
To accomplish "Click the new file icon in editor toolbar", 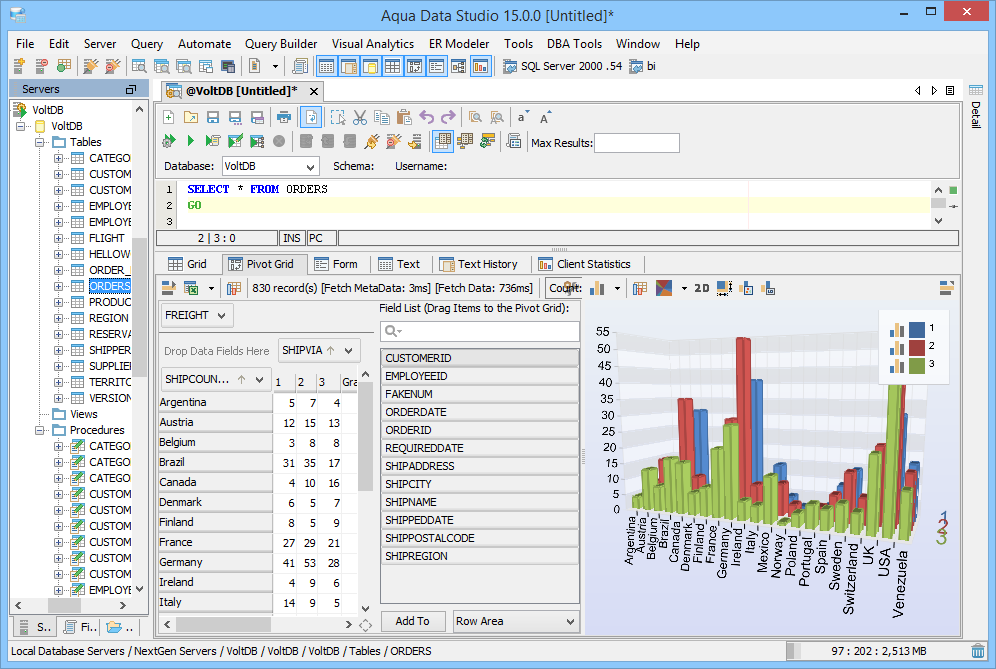I will coord(169,118).
